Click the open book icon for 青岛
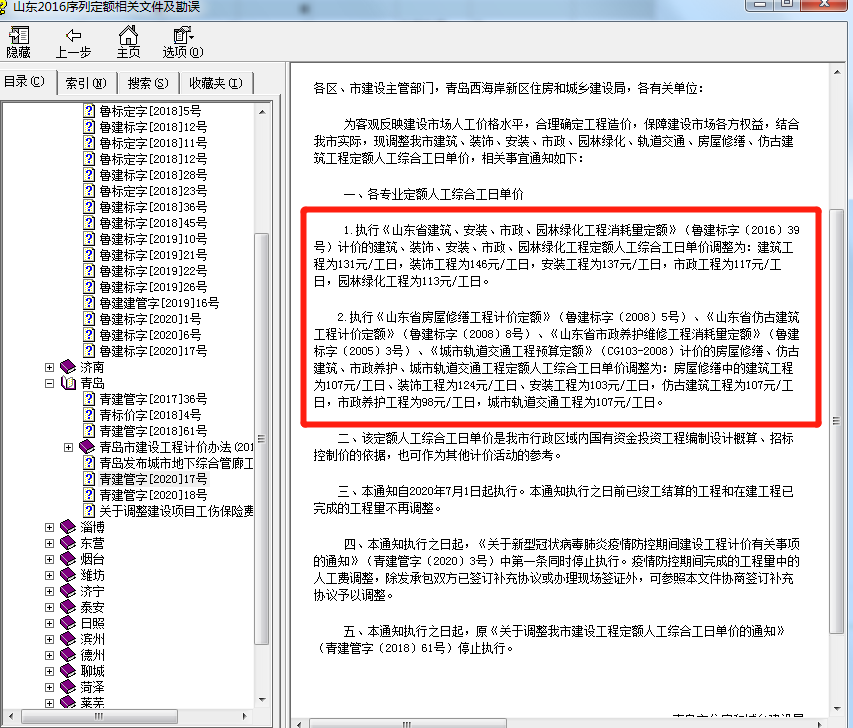853x728 pixels. click(x=68, y=383)
